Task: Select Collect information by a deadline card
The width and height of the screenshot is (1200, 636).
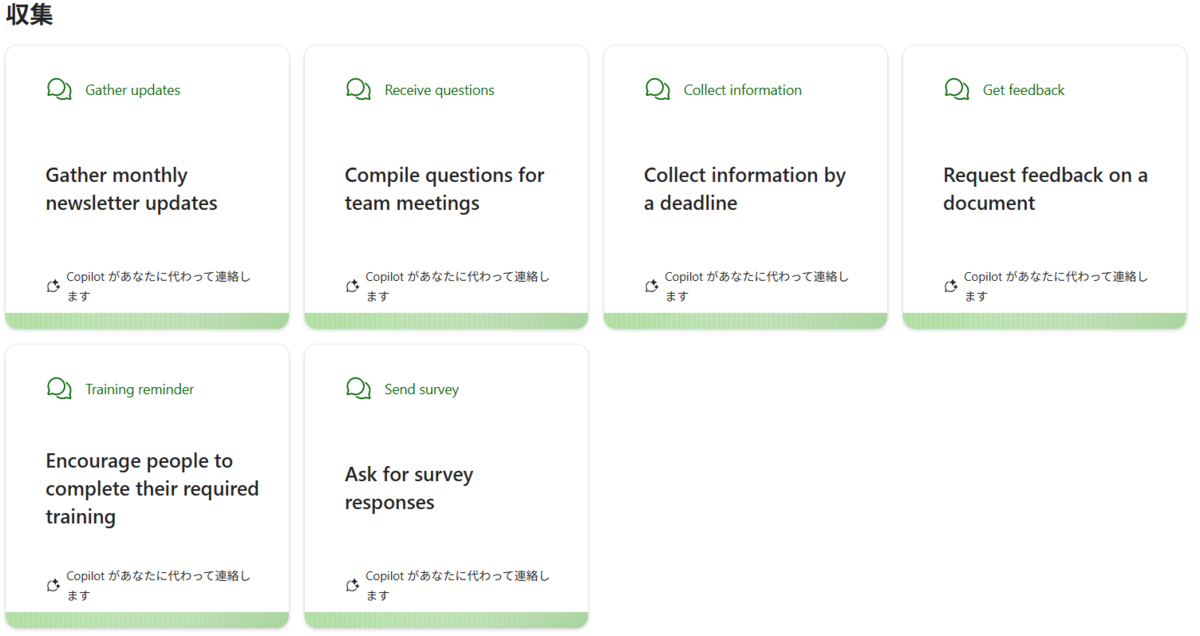Action: point(745,187)
